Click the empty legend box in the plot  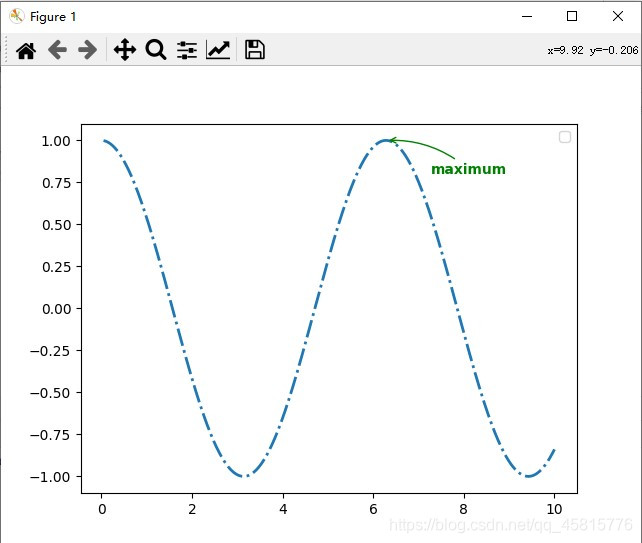pyautogui.click(x=565, y=137)
